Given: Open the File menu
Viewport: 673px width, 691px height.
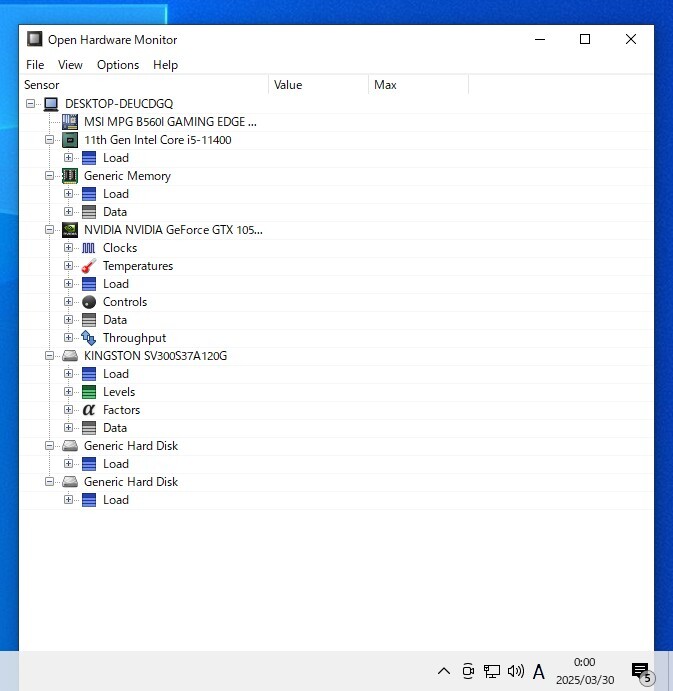Looking at the screenshot, I should pyautogui.click(x=35, y=65).
